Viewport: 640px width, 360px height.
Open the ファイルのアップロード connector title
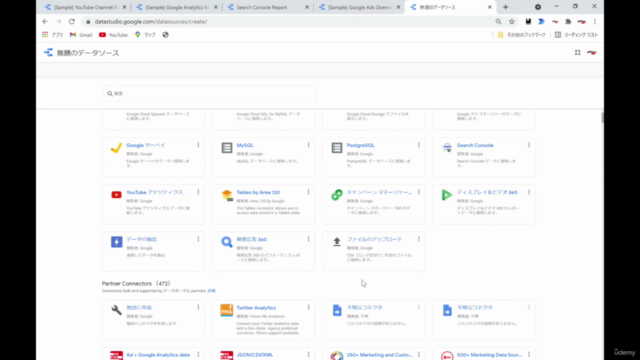(374, 239)
